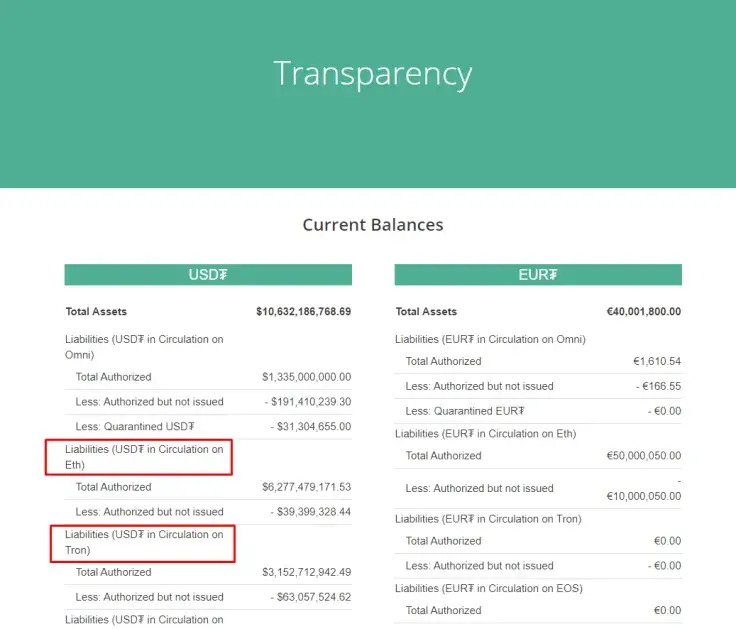Click the EUR₮ Total Assets value €40,001,800.00
736x629 pixels.
point(644,312)
